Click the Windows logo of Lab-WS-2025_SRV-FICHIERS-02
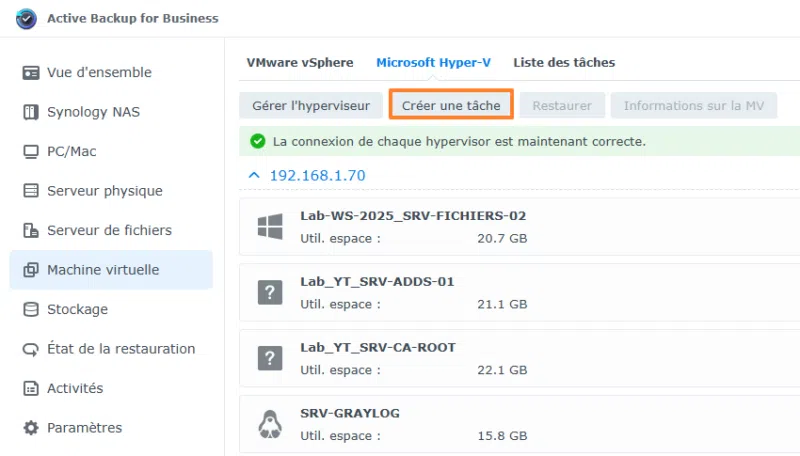The image size is (800, 456). [269, 227]
